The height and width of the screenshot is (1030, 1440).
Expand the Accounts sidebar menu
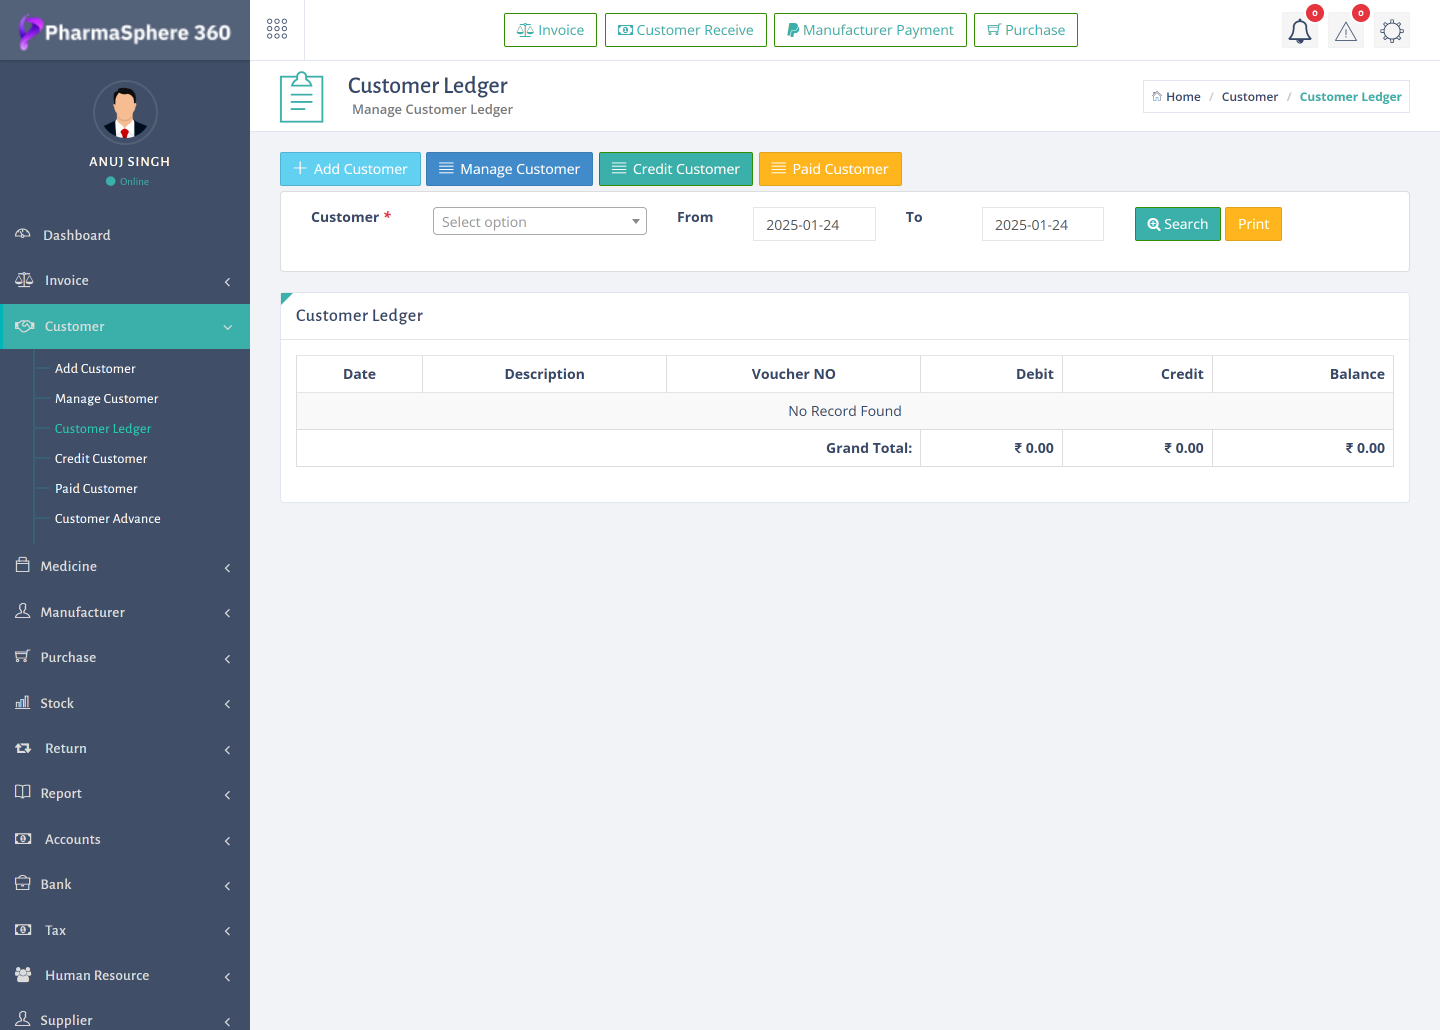pyautogui.click(x=72, y=839)
